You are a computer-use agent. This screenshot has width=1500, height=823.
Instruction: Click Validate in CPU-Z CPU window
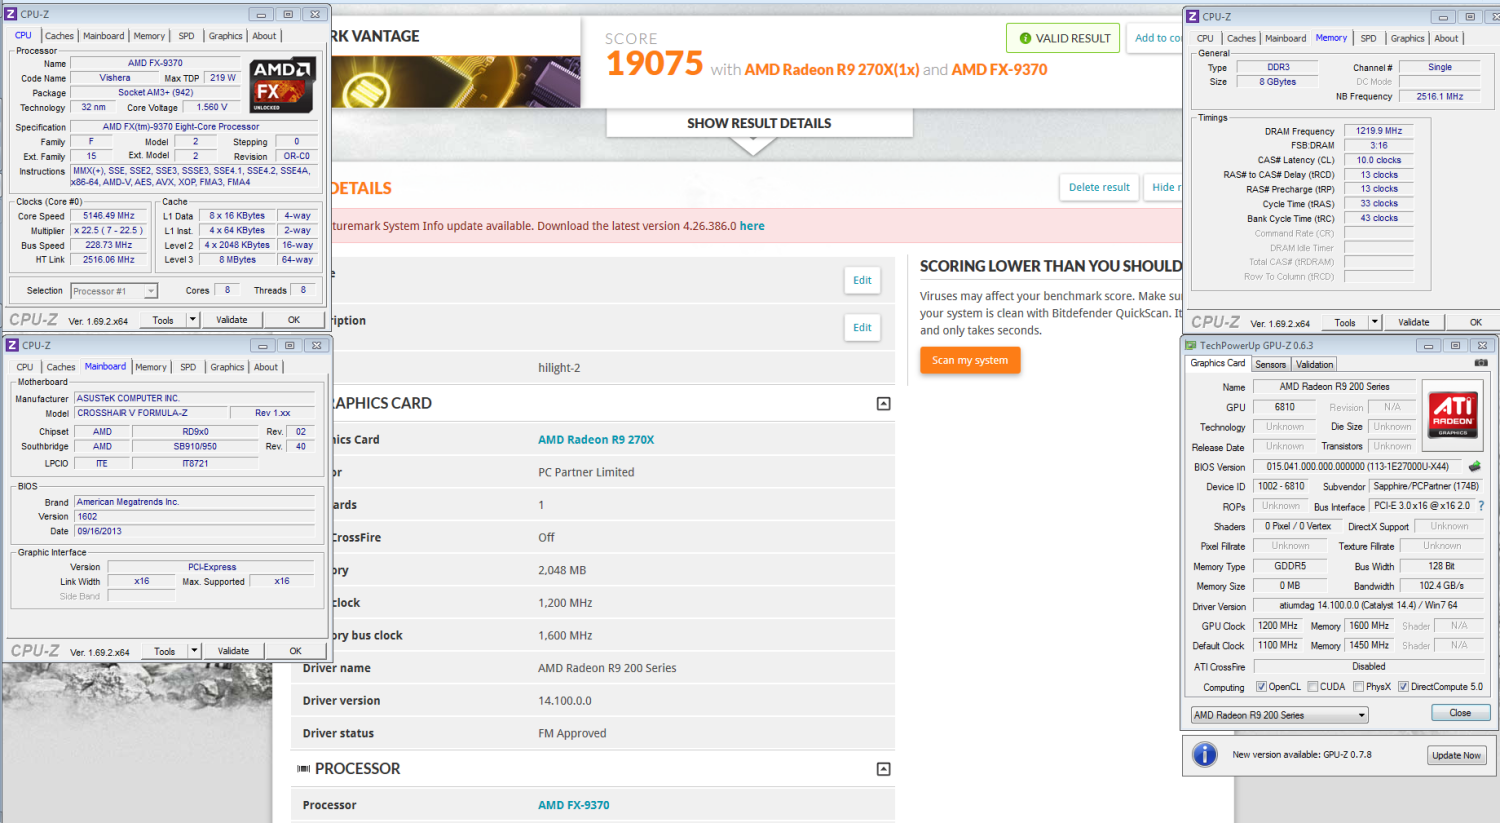(232, 320)
